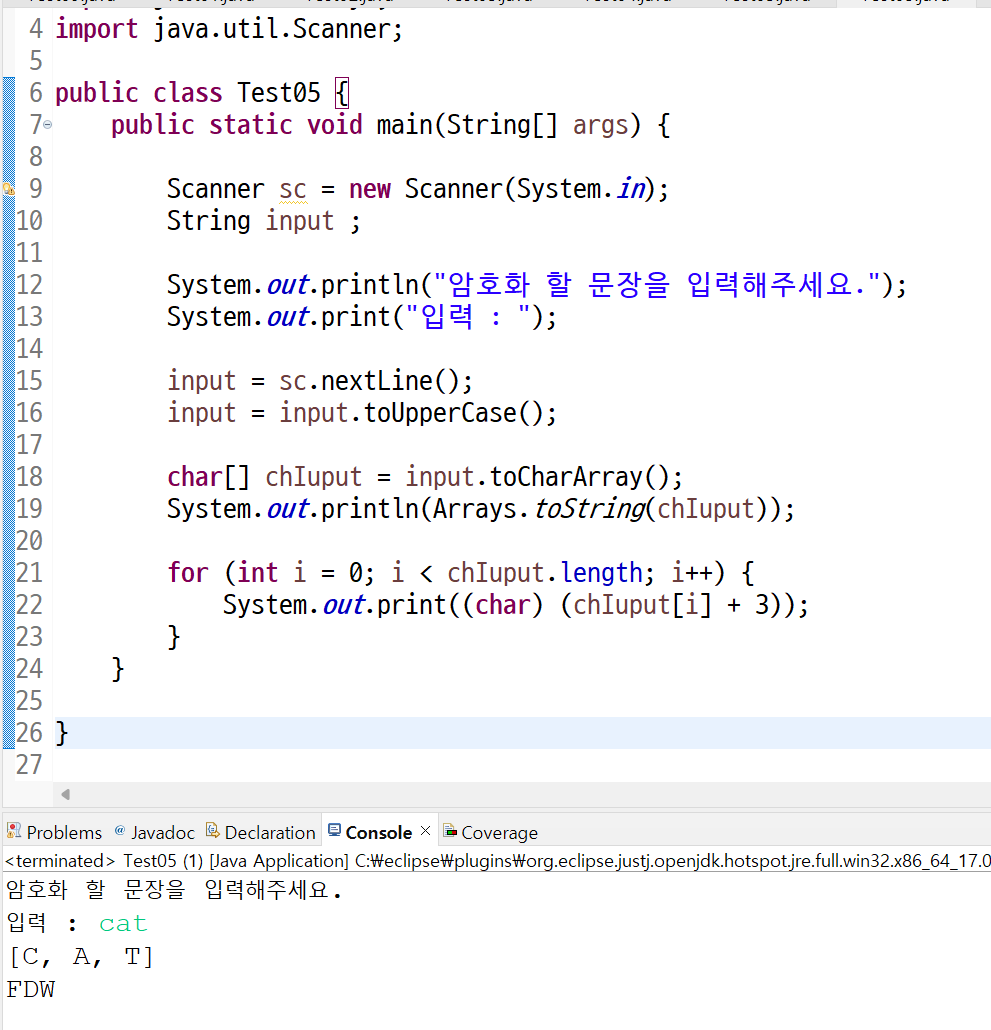The width and height of the screenshot is (991, 1030).
Task: Click the green 'cat' input in the console
Action: 123,924
